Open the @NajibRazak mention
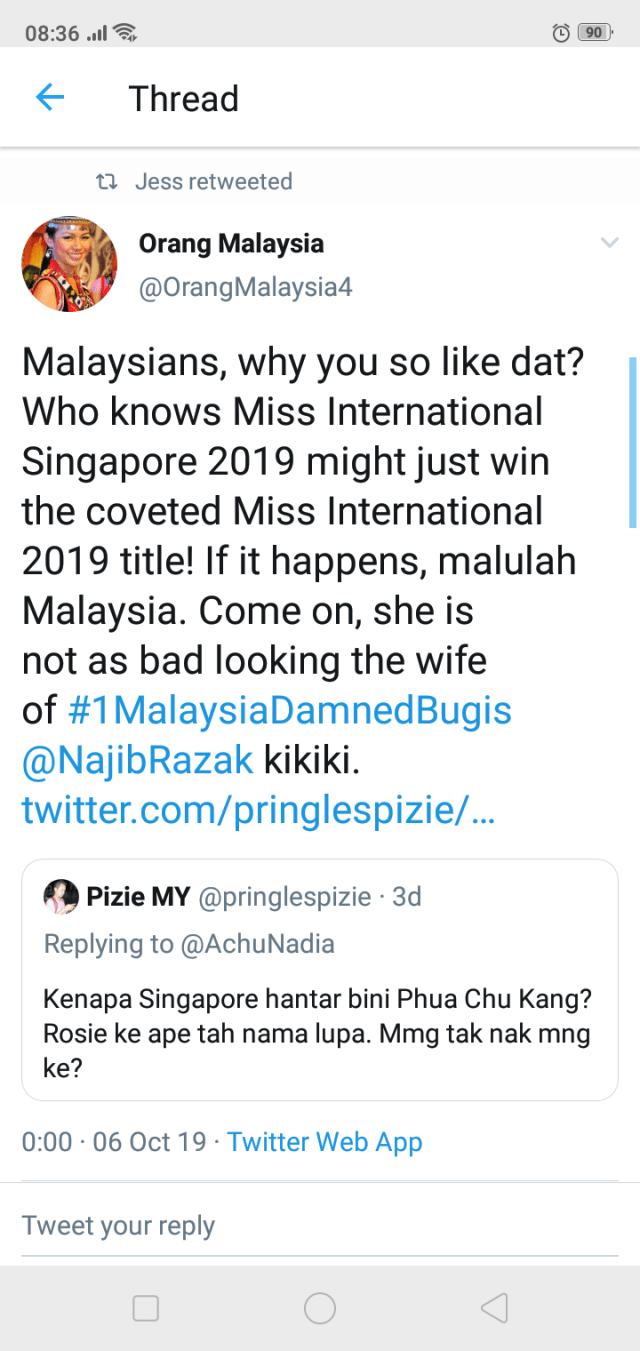The height and width of the screenshot is (1351, 640). (138, 760)
